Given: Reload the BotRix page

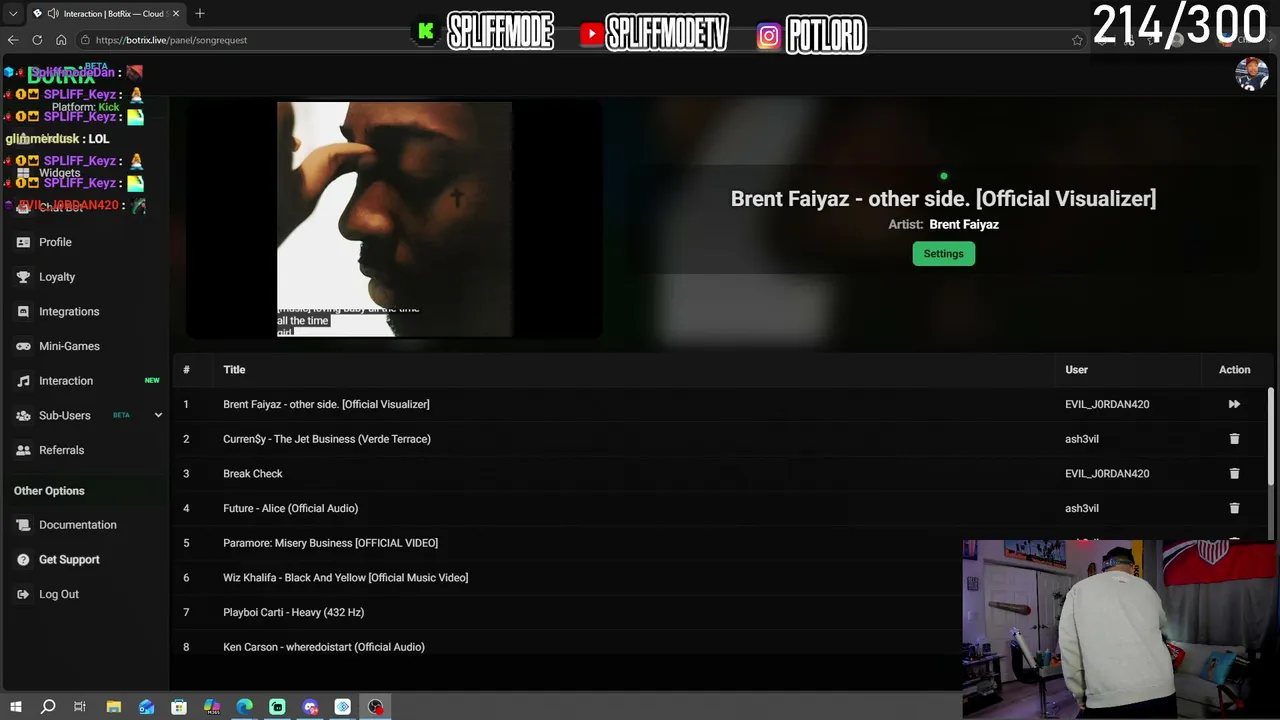Looking at the screenshot, I should [37, 40].
